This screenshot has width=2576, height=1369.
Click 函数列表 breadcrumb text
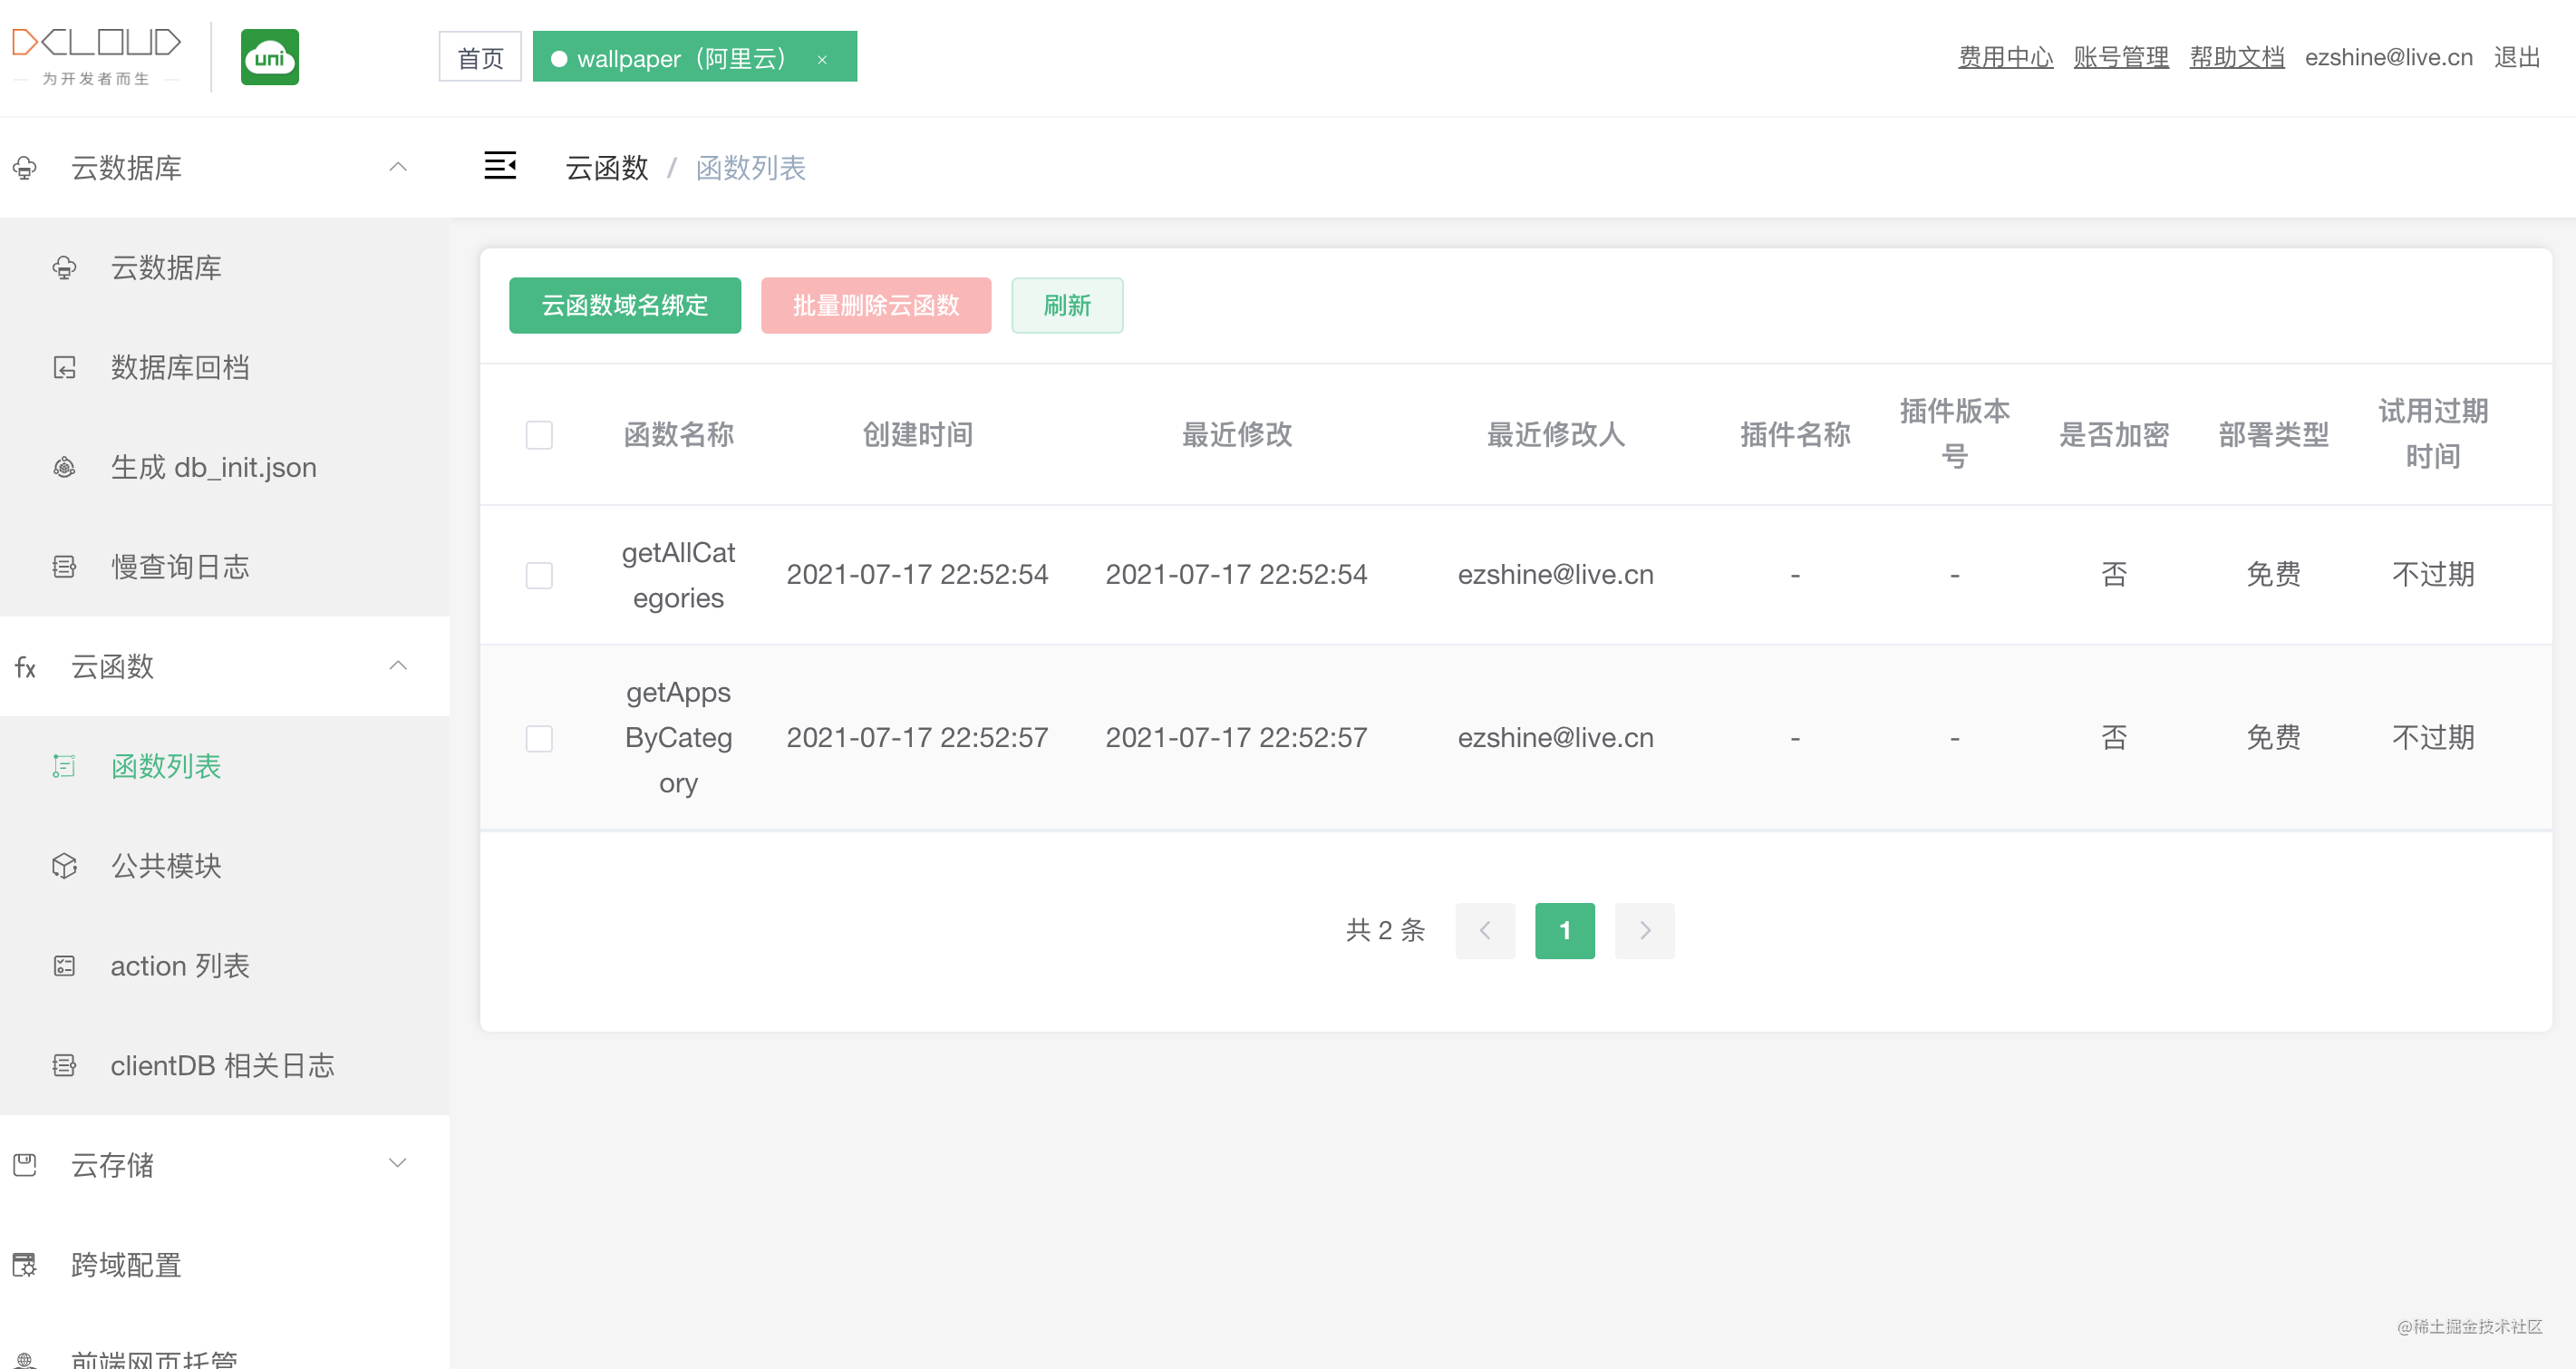point(751,167)
